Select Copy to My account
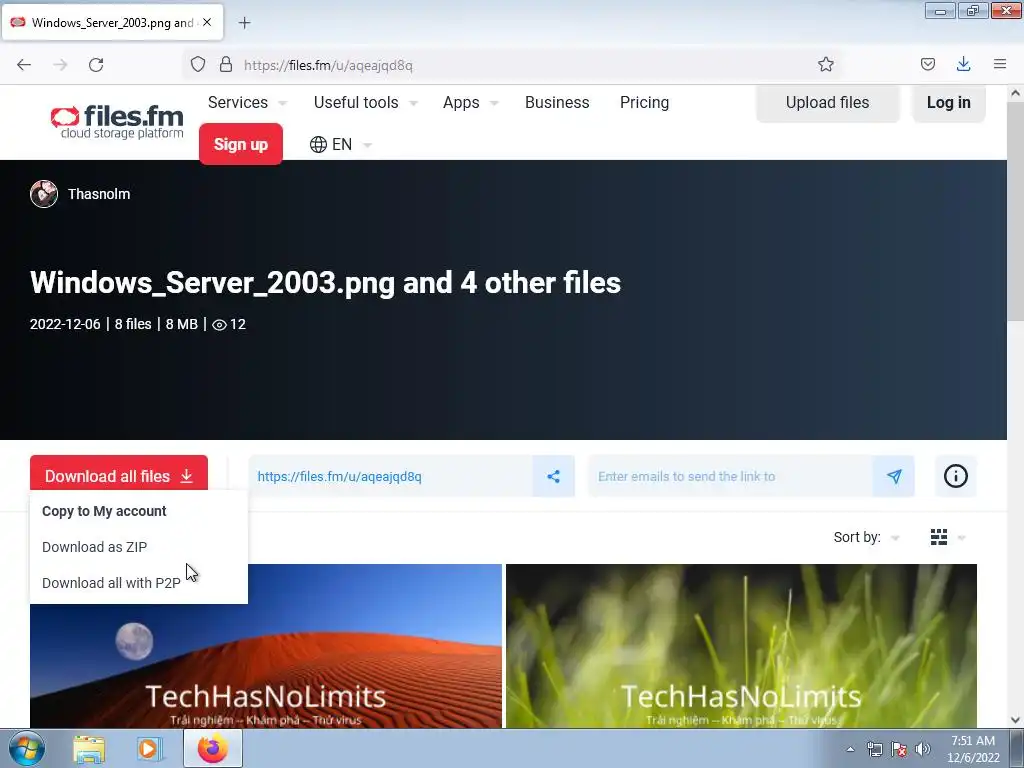1024x768 pixels. point(104,511)
